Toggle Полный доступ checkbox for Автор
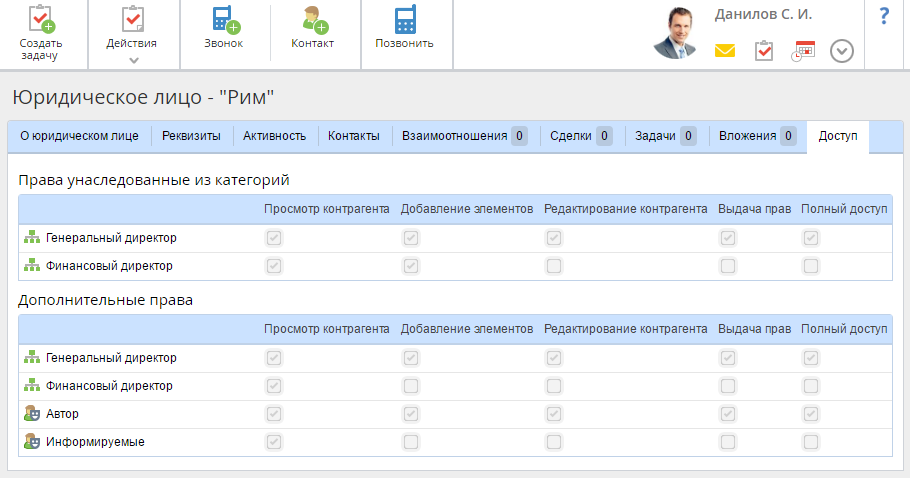The image size is (910, 478). [811, 414]
